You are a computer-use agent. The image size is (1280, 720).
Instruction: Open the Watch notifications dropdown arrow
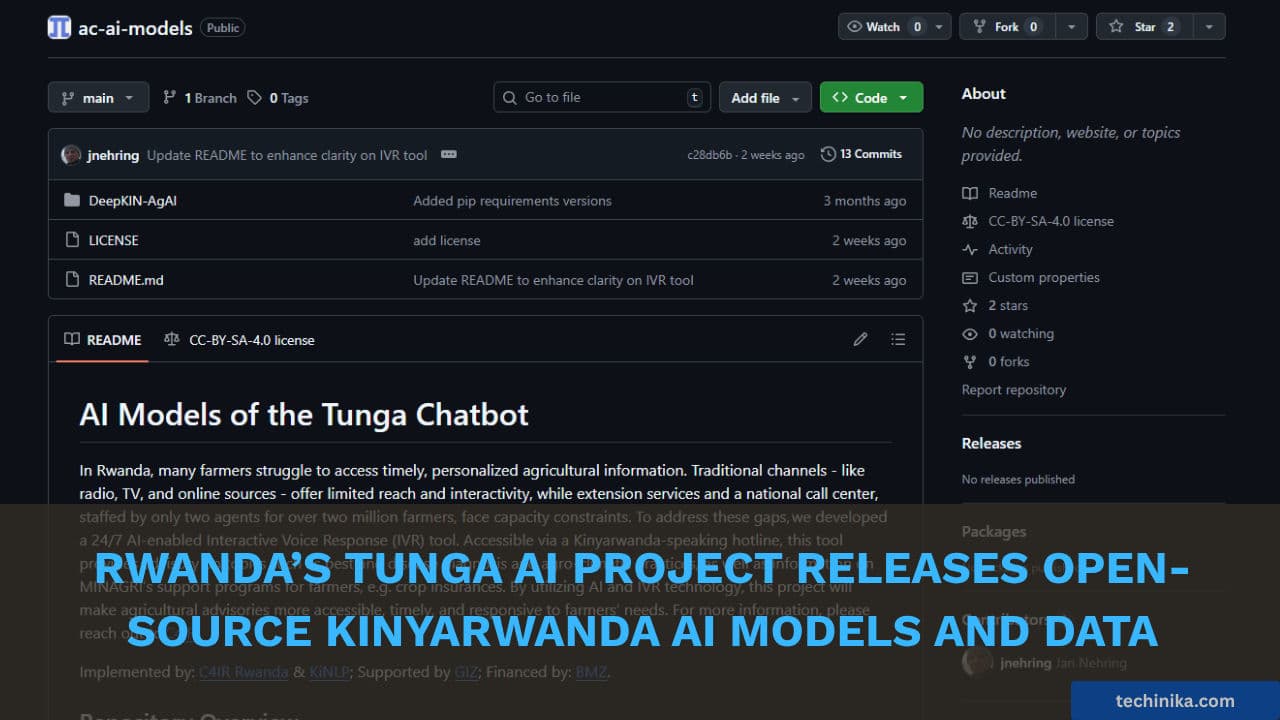[x=940, y=27]
